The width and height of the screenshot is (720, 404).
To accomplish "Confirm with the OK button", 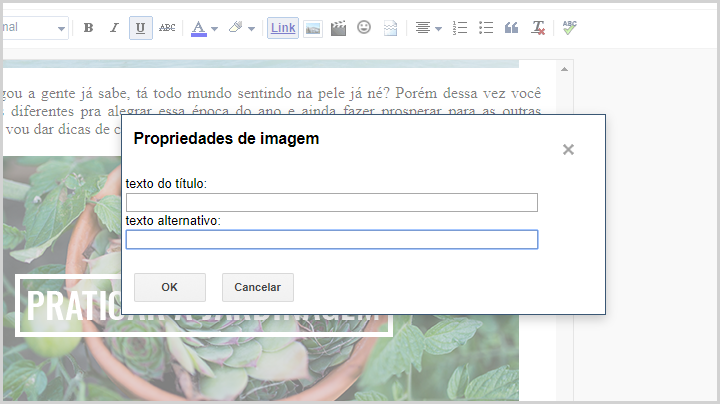I will (170, 287).
